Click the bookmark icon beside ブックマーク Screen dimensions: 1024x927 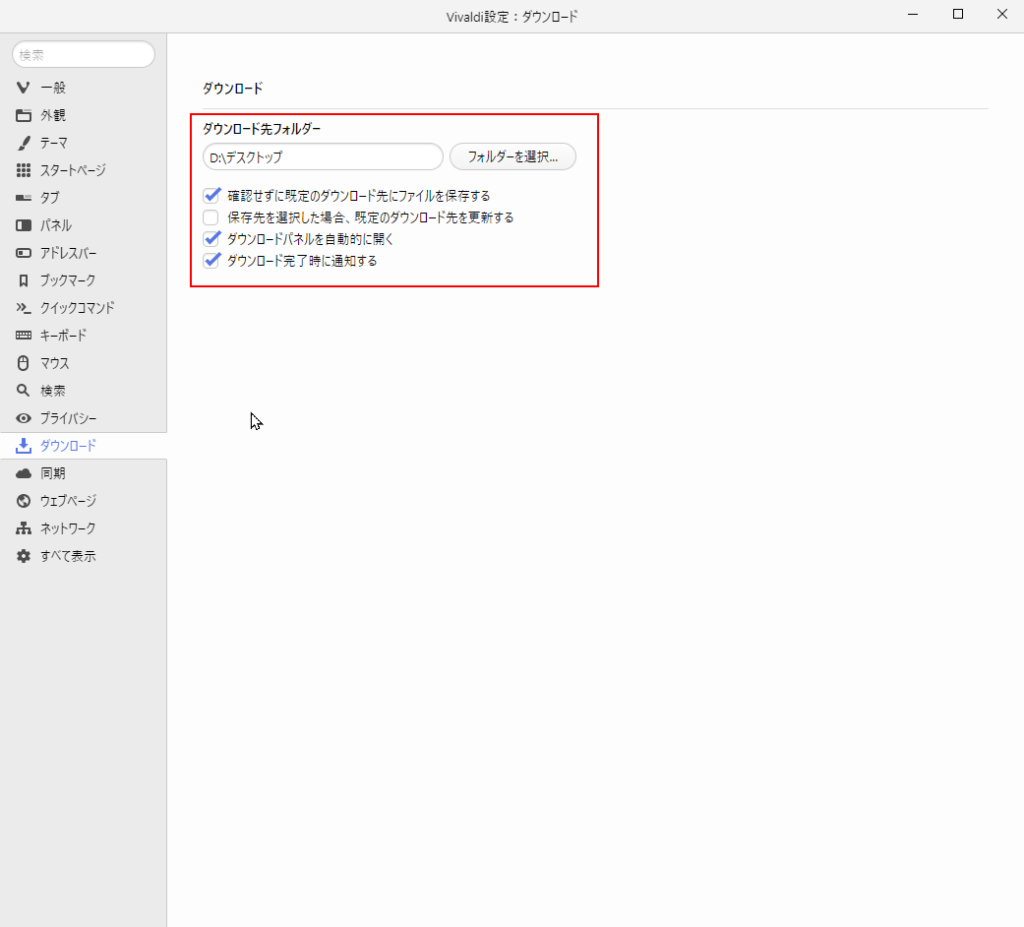pos(24,281)
